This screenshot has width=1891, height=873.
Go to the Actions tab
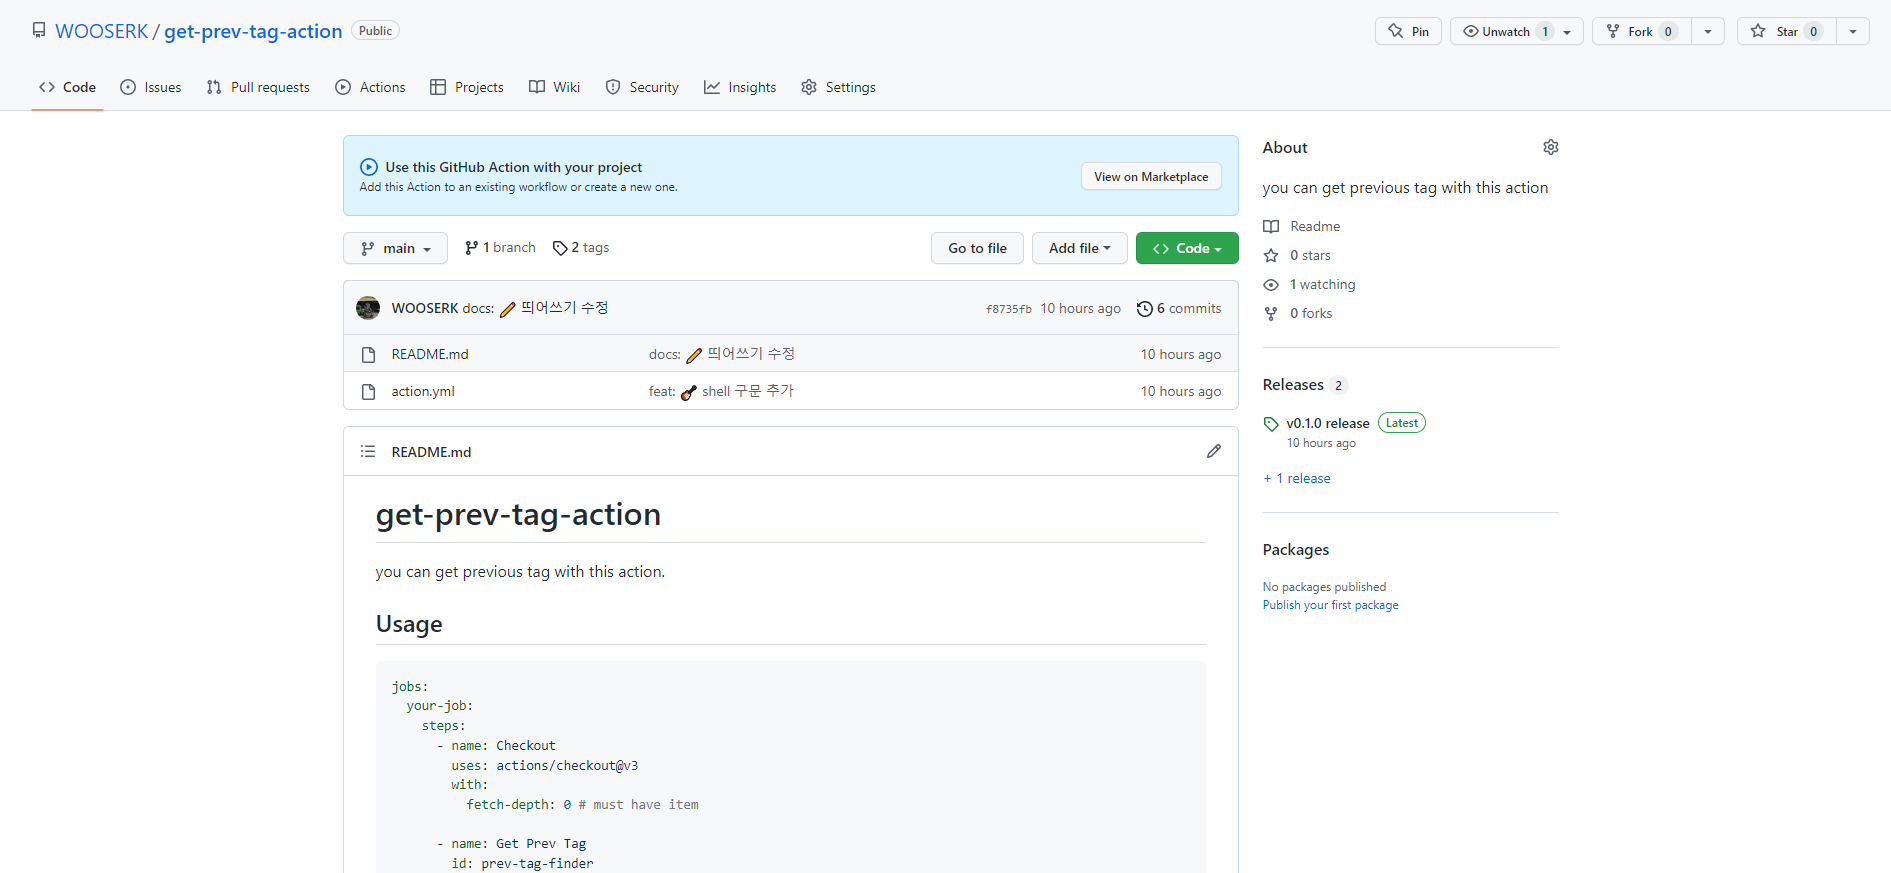(x=370, y=87)
